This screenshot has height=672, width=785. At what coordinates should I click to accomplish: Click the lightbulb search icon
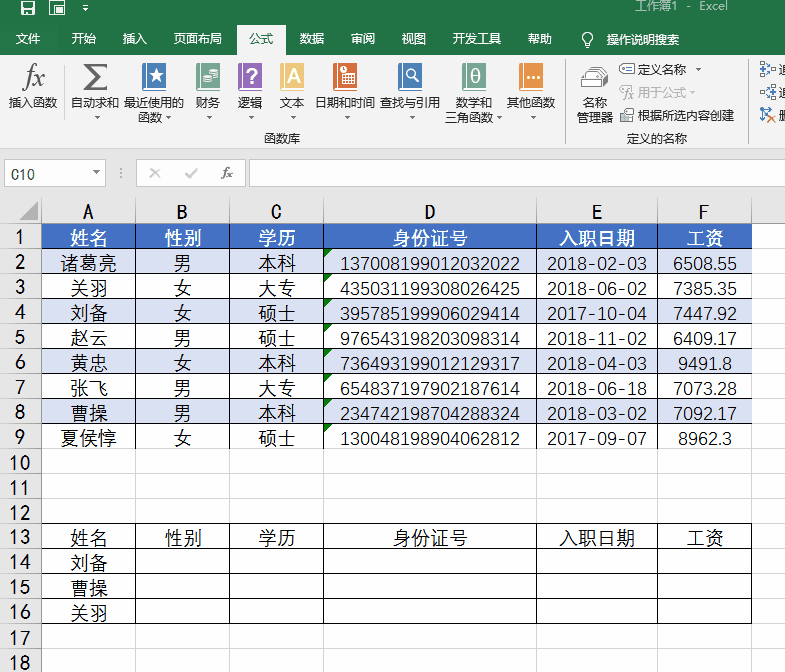pyautogui.click(x=587, y=40)
